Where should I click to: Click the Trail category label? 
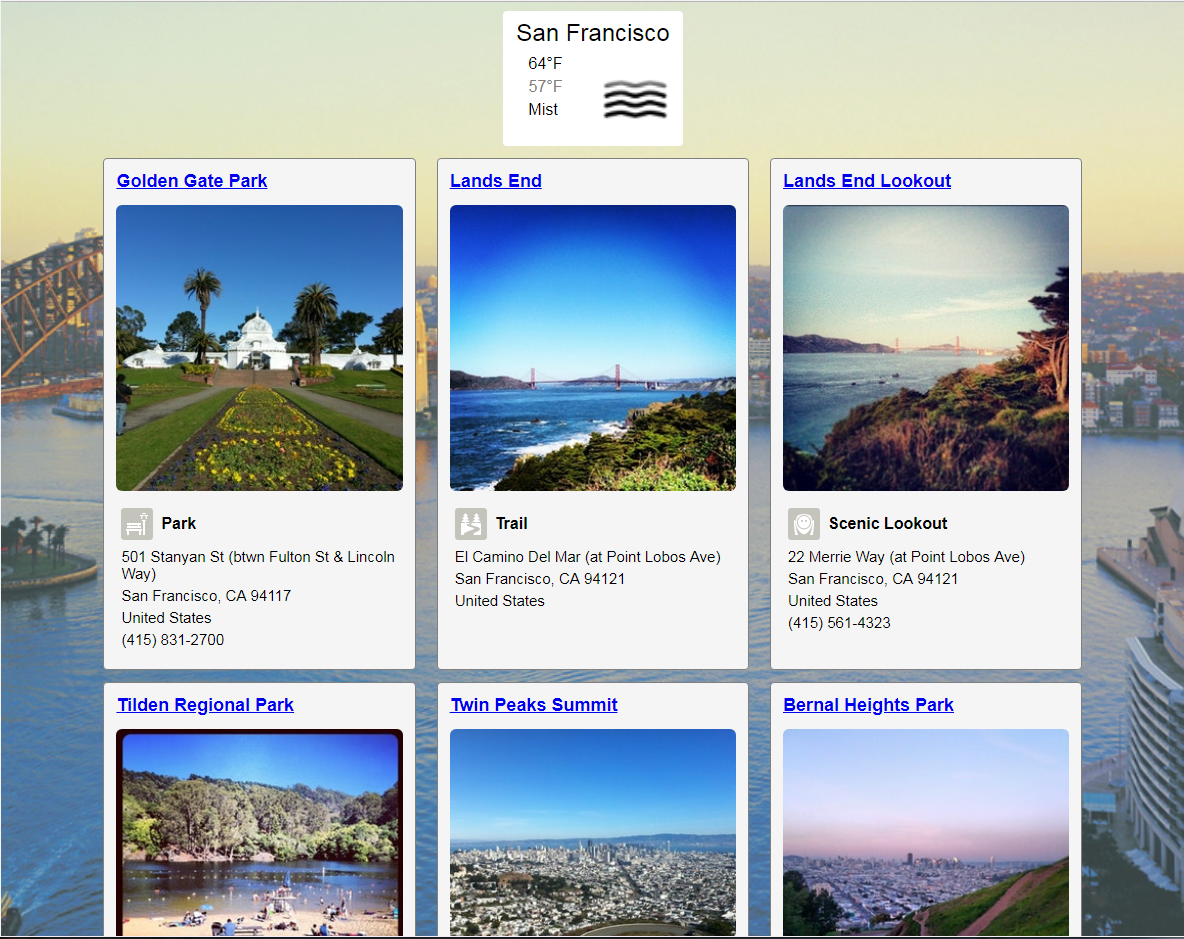(511, 523)
